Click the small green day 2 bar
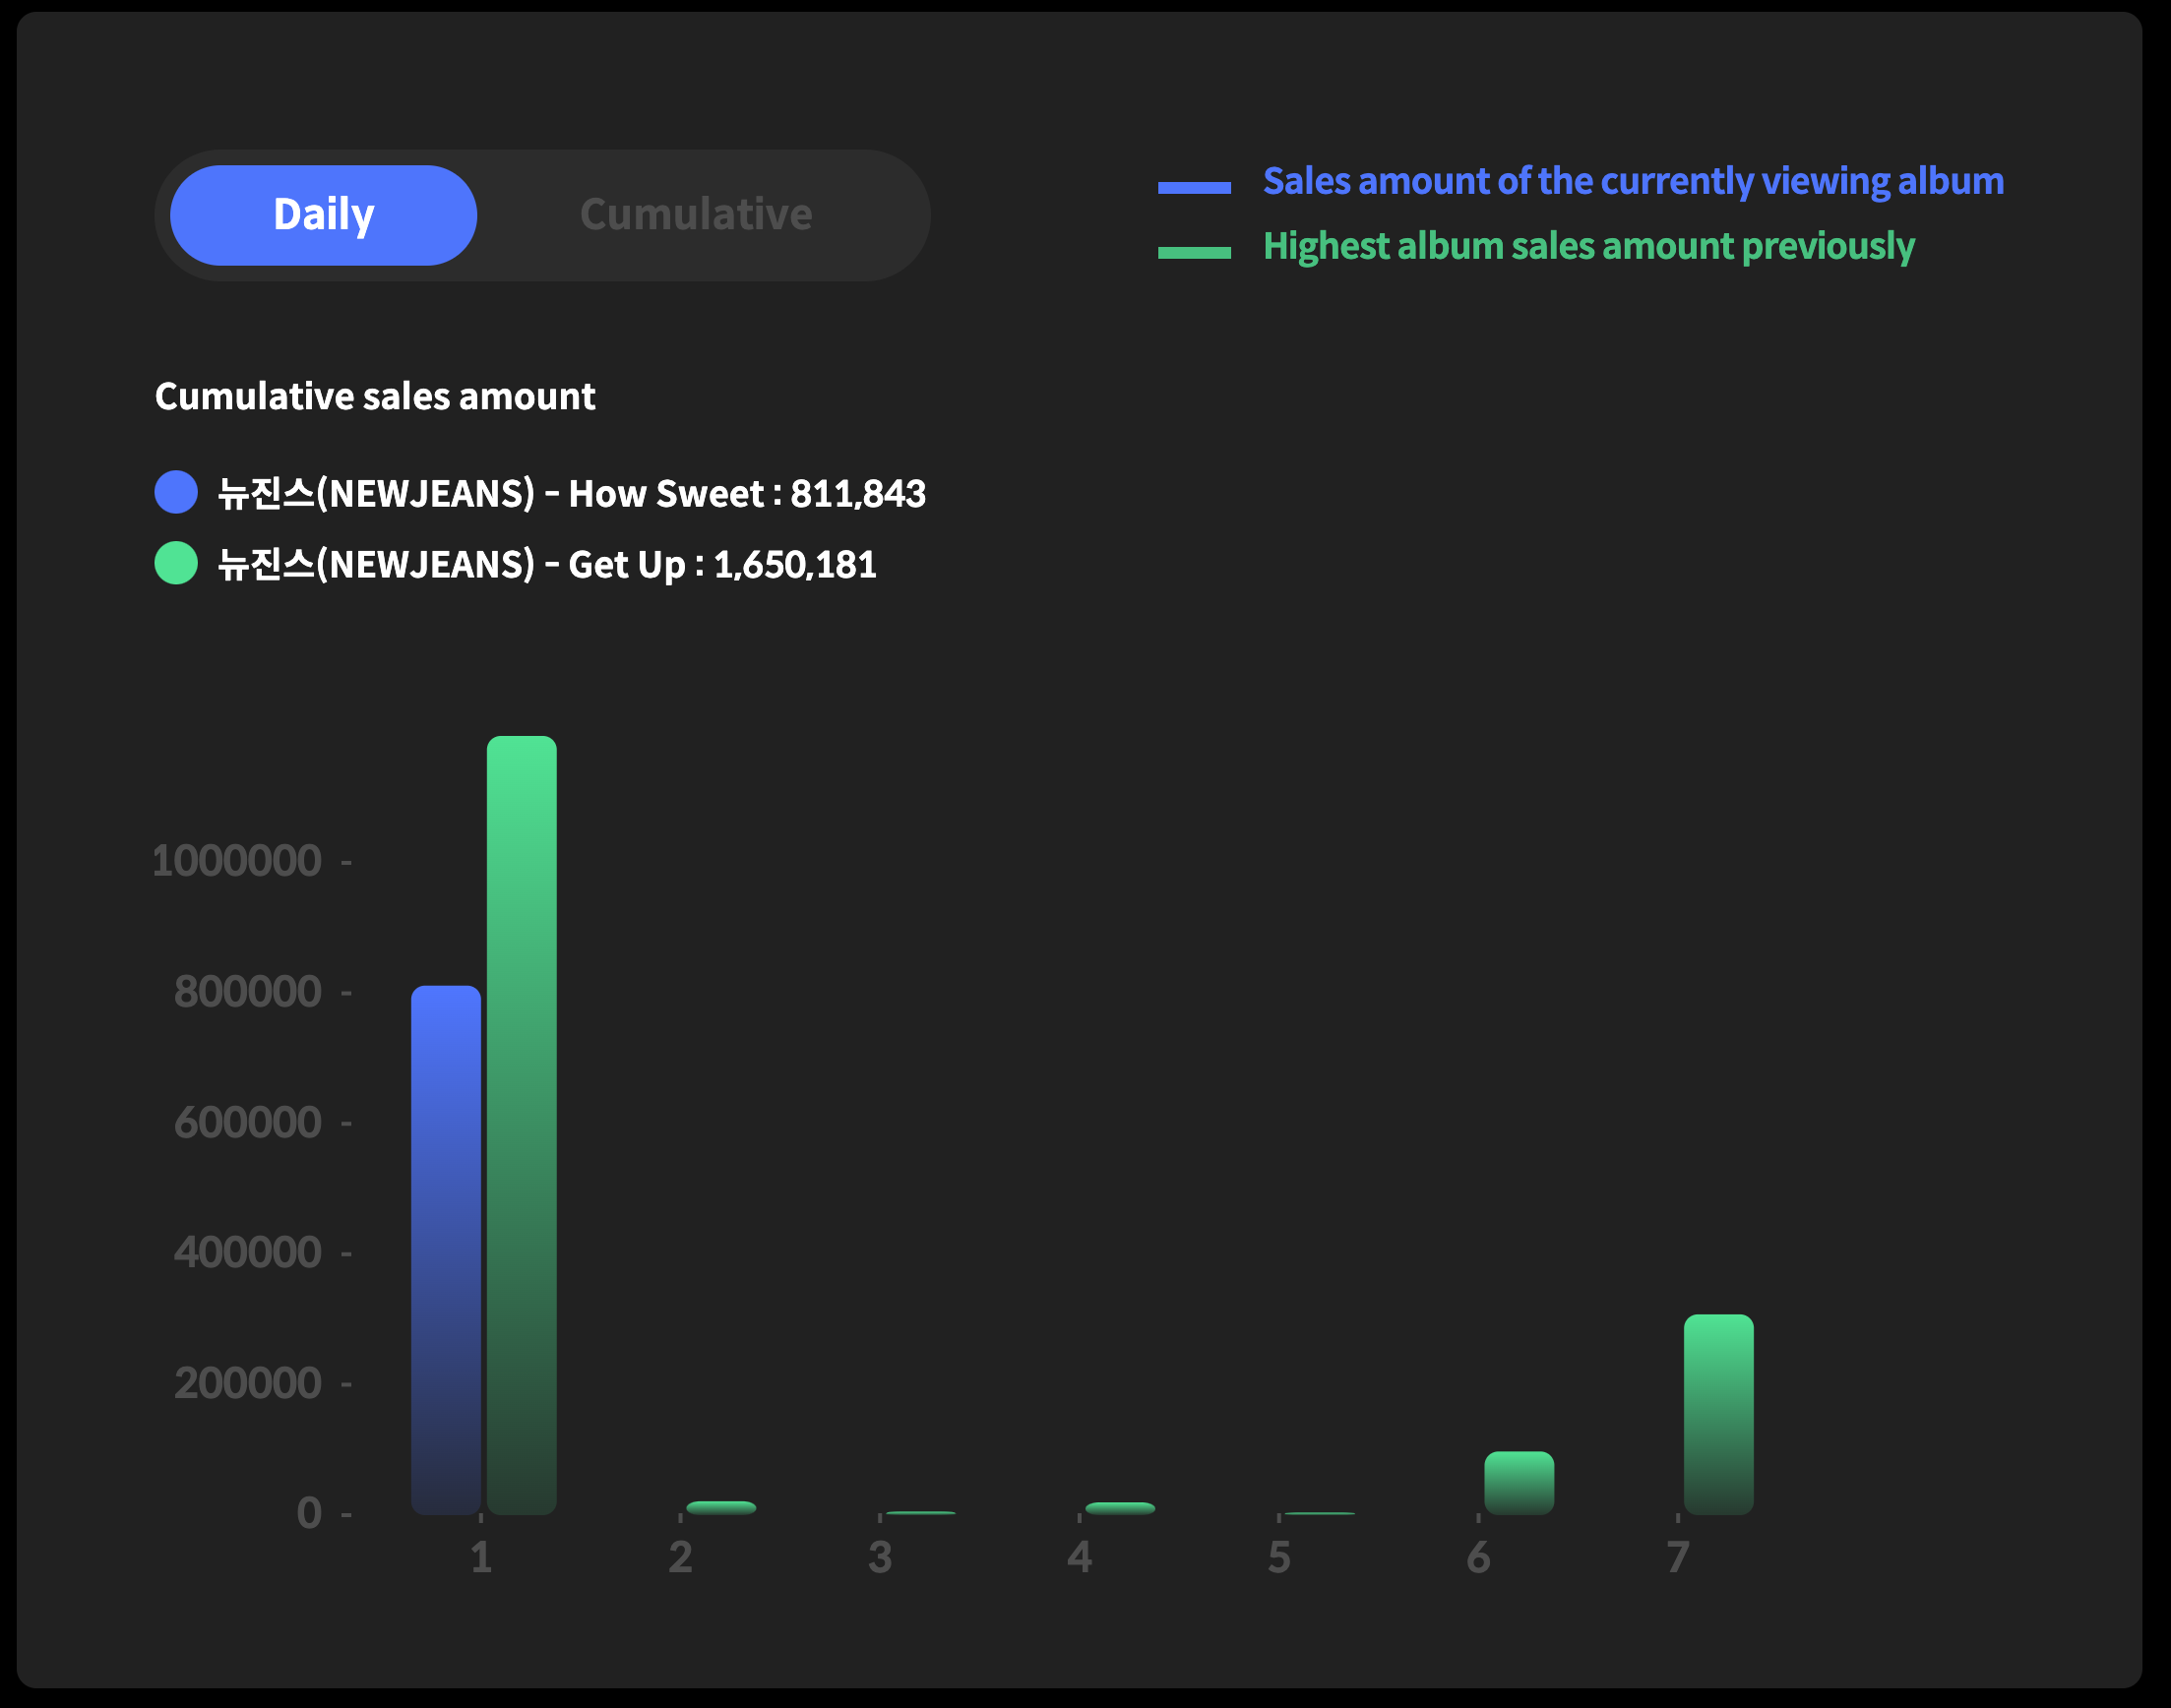This screenshot has width=2171, height=1708. click(721, 1507)
